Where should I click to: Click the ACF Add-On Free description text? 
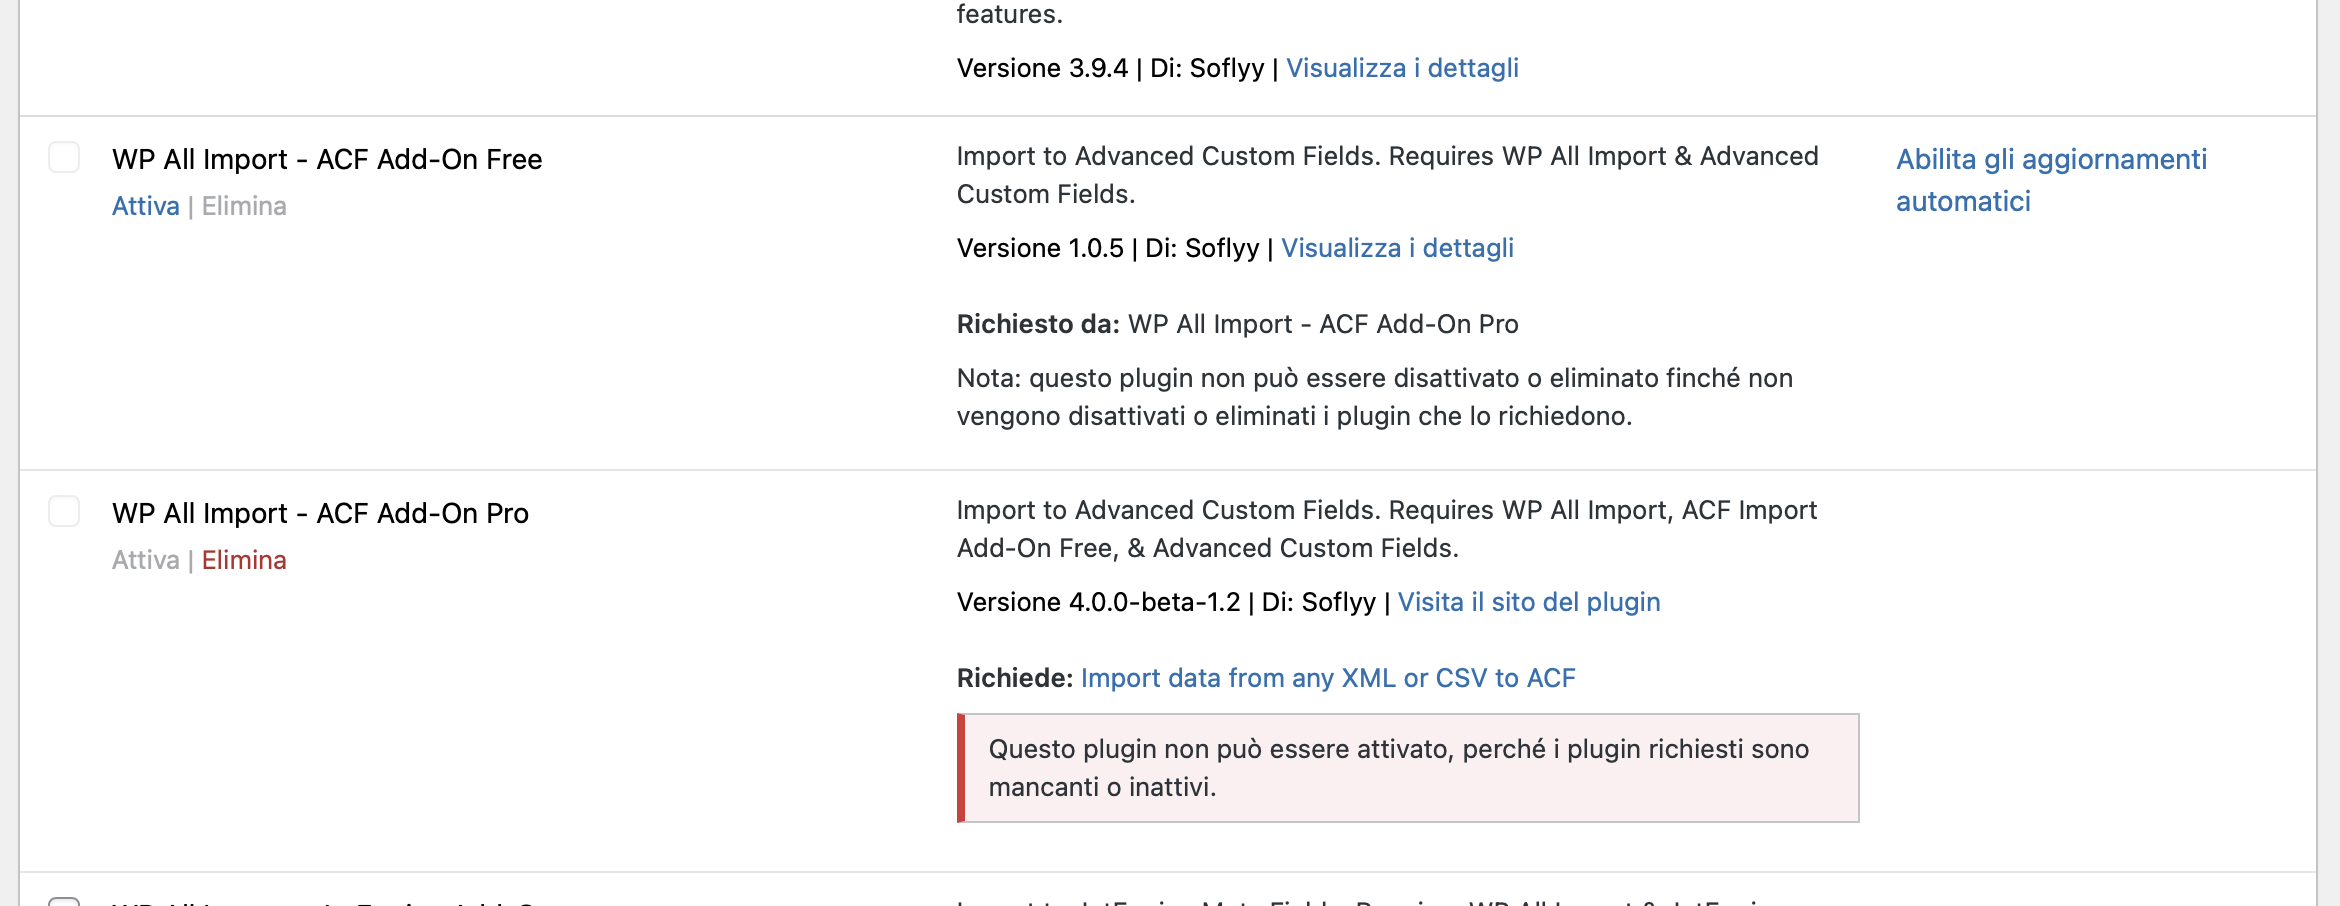(1388, 175)
